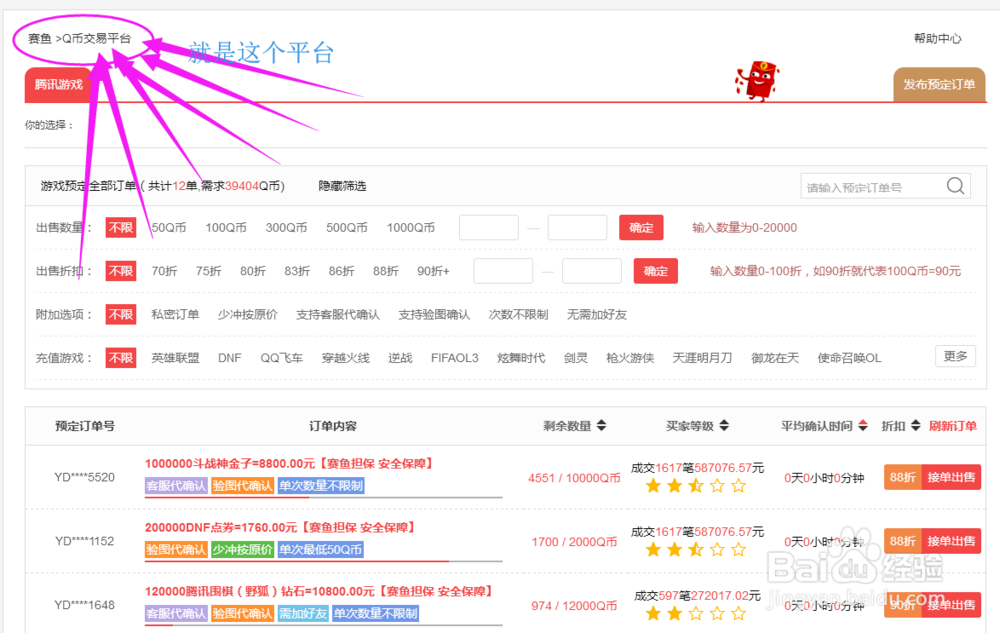Sort orders using 买家等级 arrows
The height and width of the screenshot is (633, 1000).
(725, 425)
